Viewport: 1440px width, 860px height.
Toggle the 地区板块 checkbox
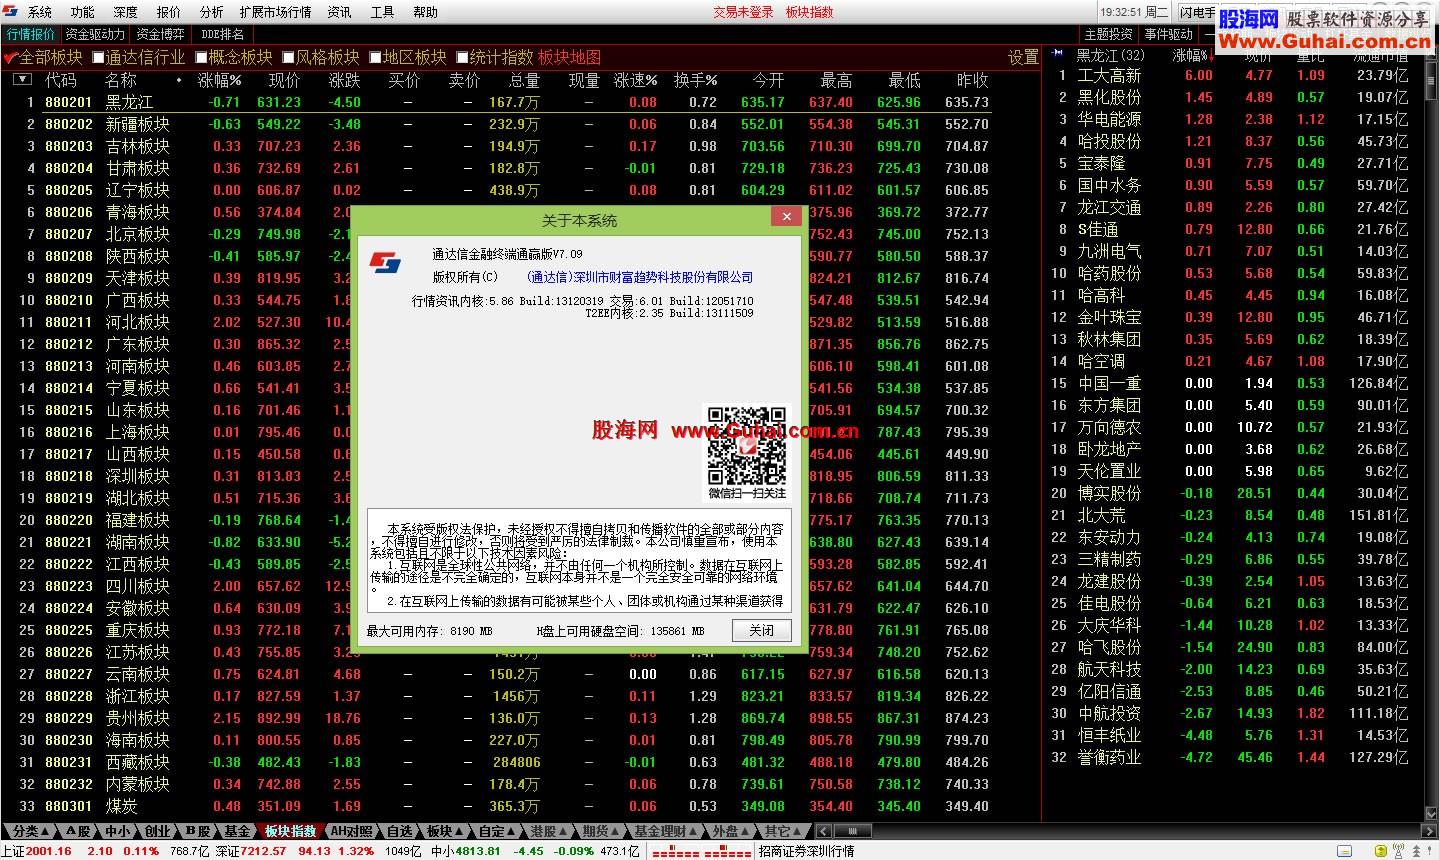coord(375,57)
